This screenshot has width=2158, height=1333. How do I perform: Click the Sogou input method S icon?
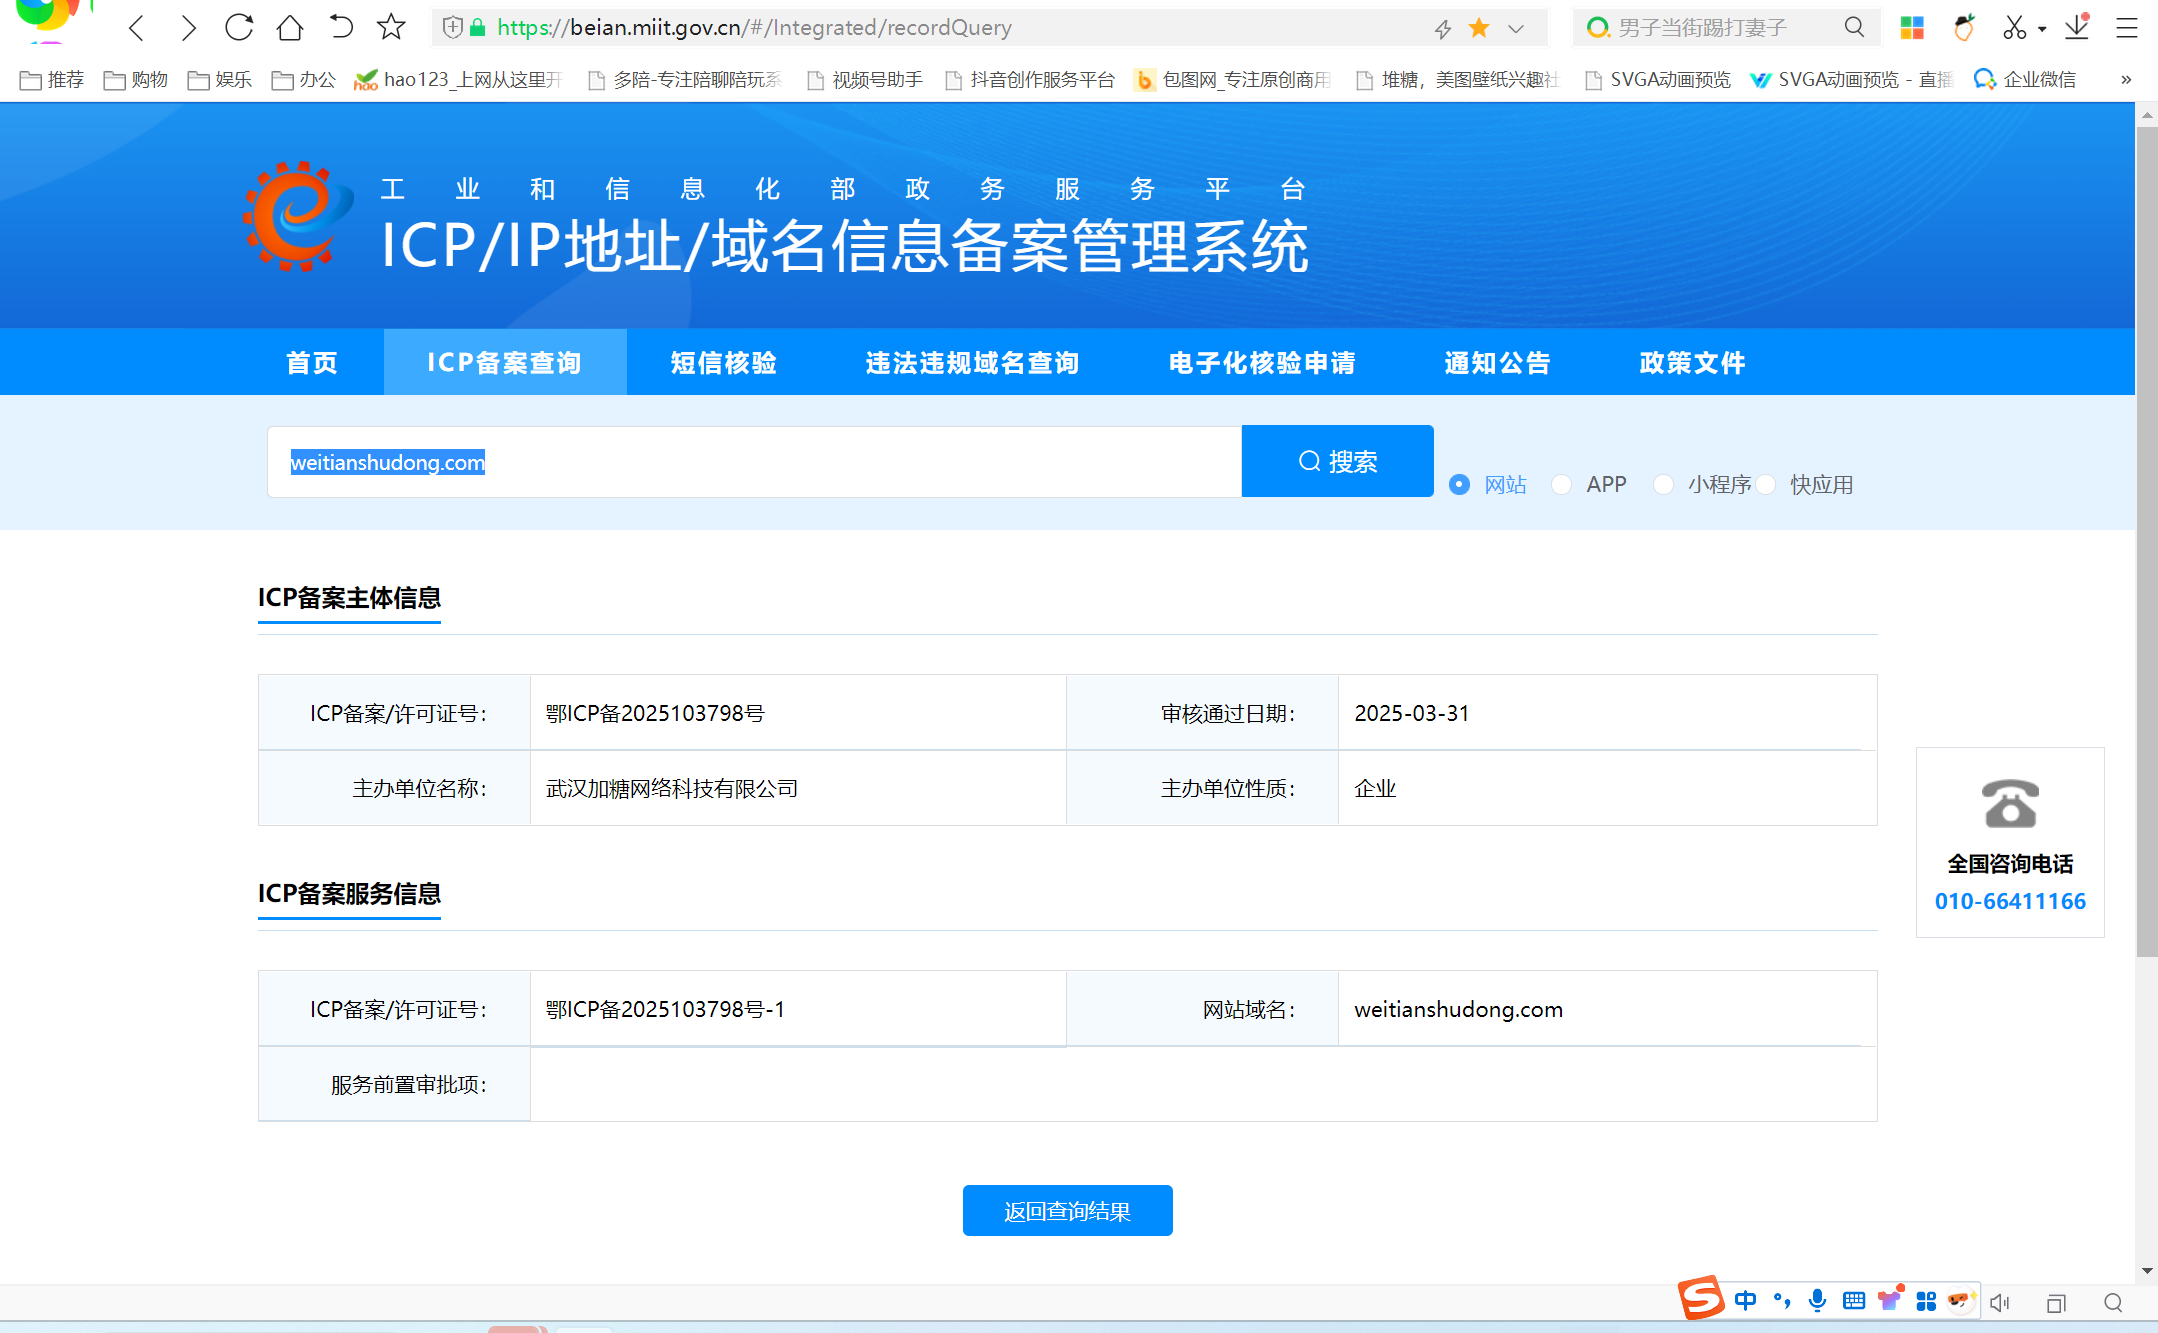1701,1299
